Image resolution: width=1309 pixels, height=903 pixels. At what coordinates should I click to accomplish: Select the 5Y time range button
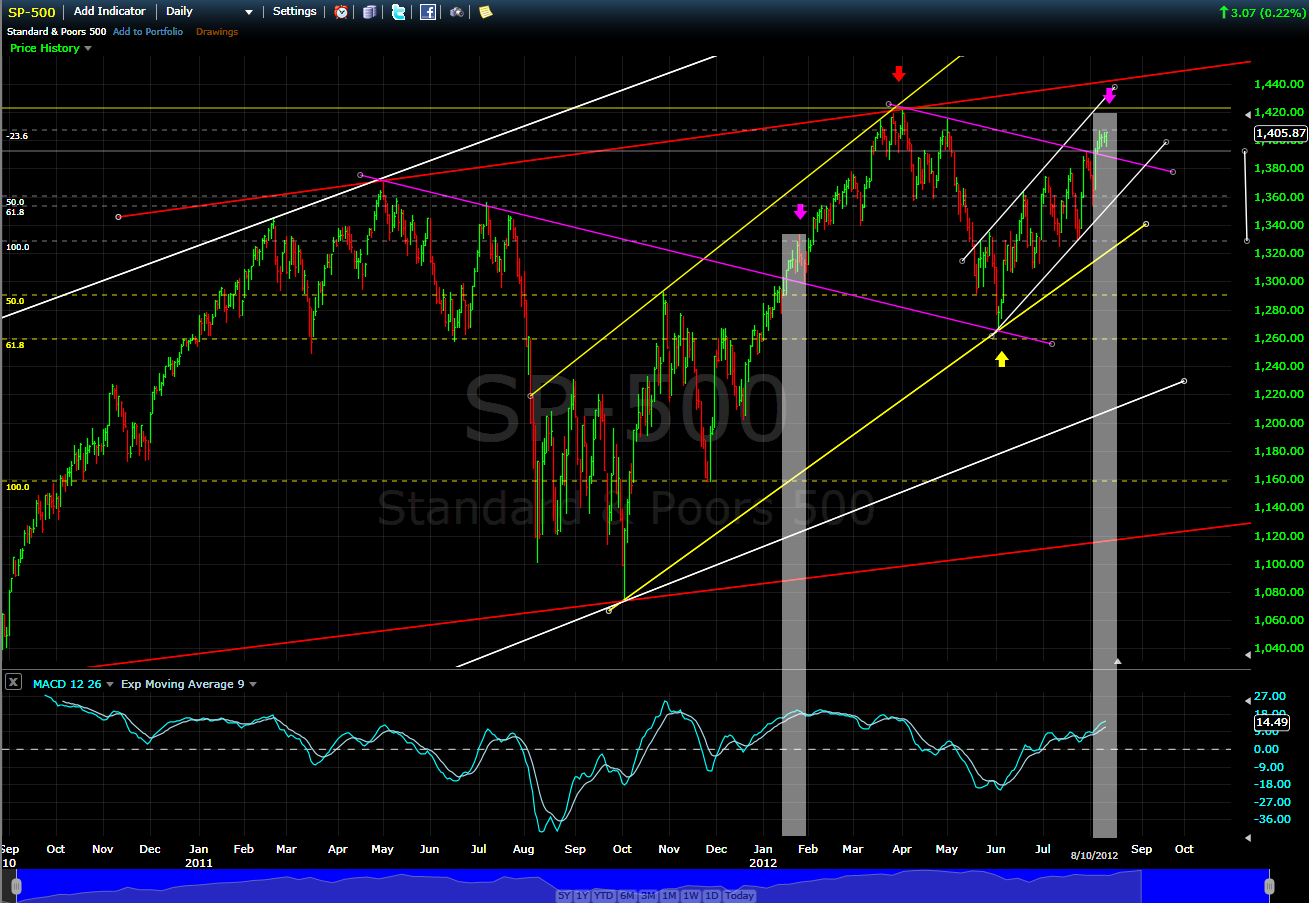pos(566,895)
